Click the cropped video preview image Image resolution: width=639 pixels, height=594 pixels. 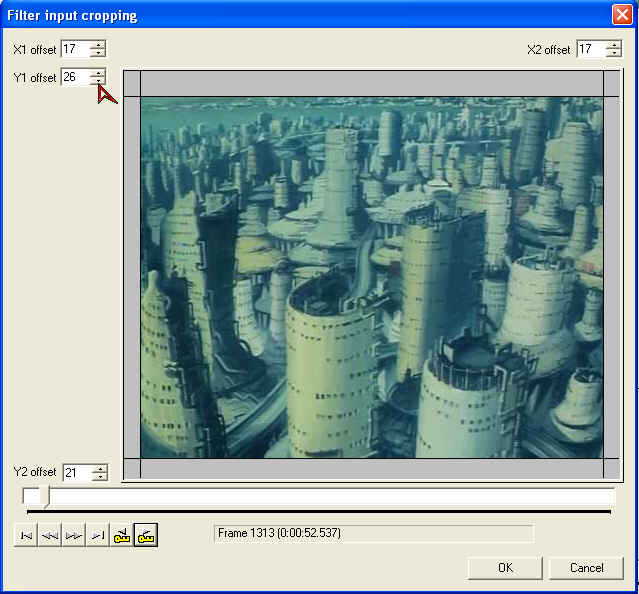point(372,277)
